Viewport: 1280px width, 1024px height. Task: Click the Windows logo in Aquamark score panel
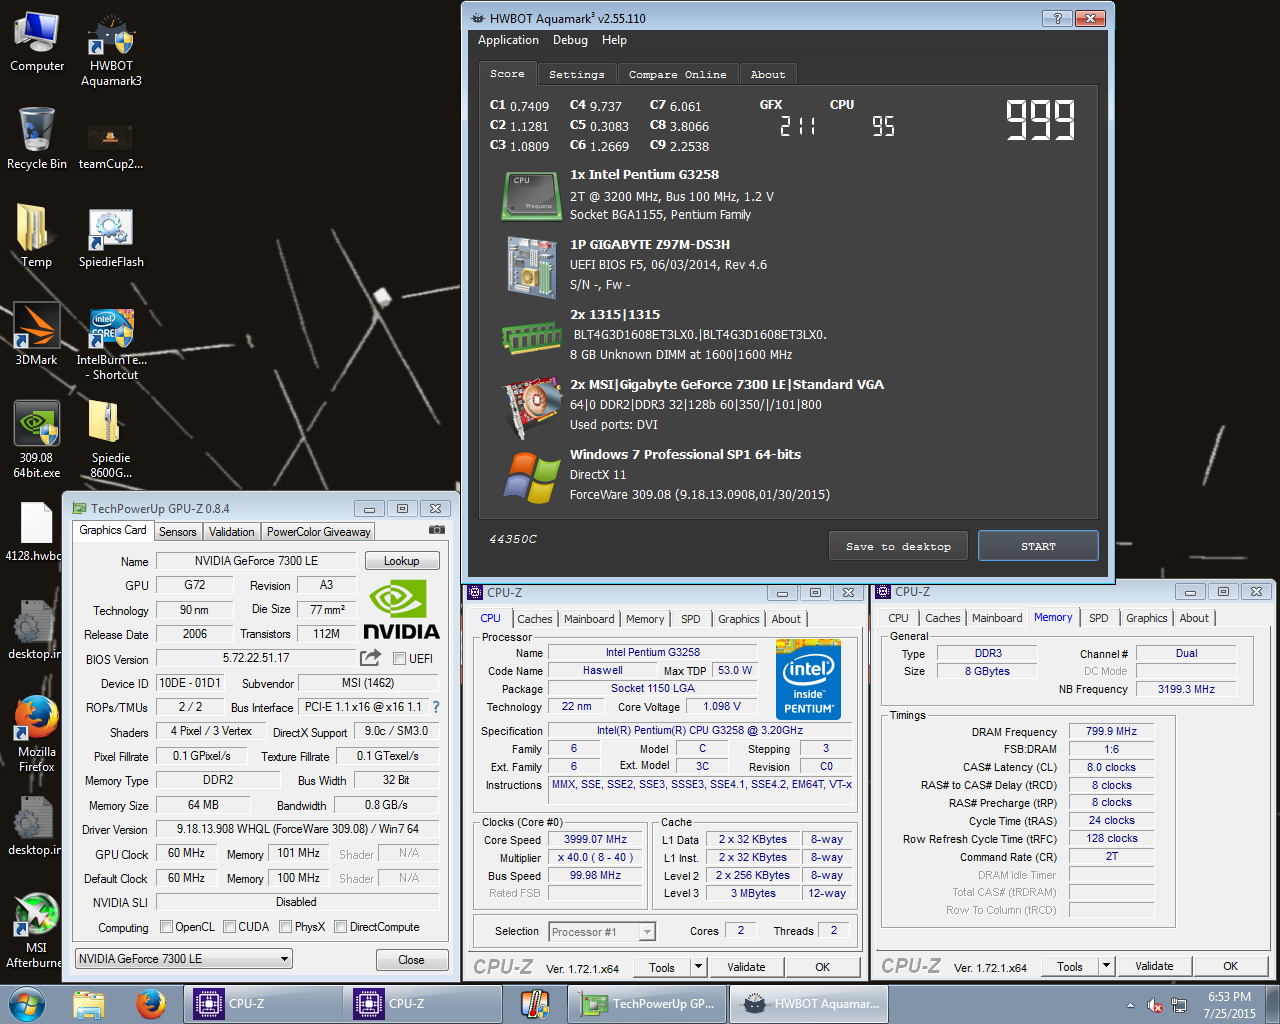pos(532,476)
